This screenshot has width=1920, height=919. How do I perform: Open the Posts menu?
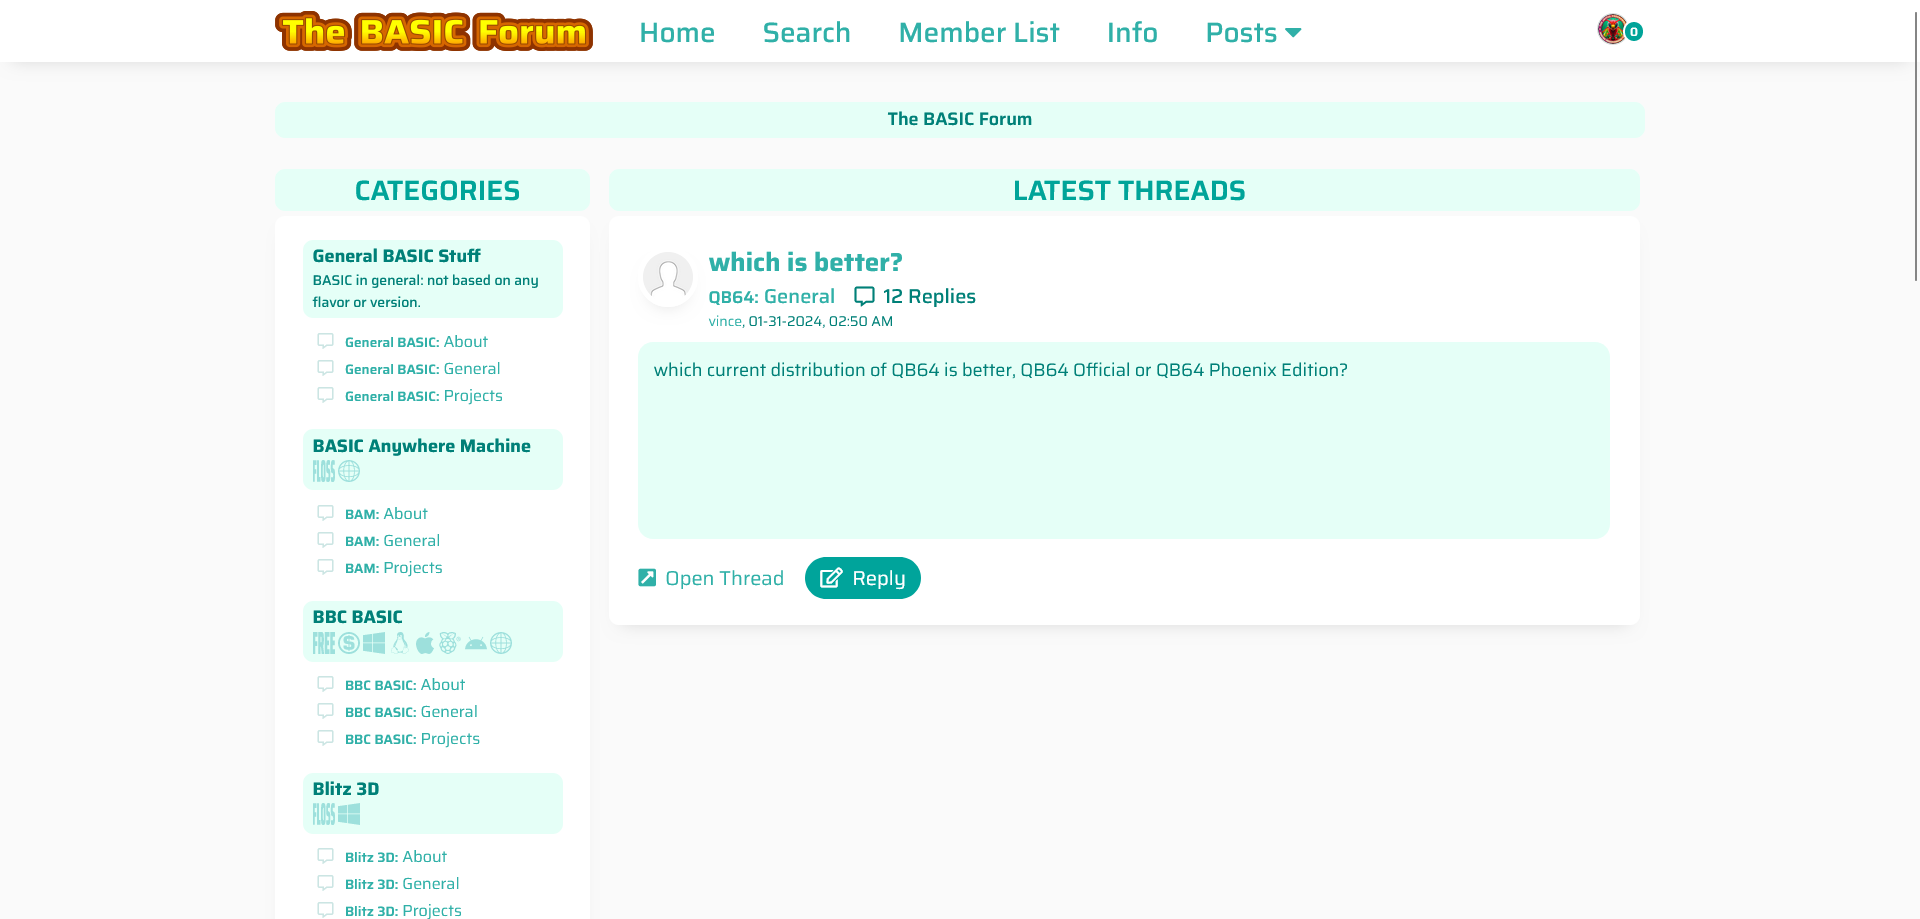click(x=1253, y=33)
